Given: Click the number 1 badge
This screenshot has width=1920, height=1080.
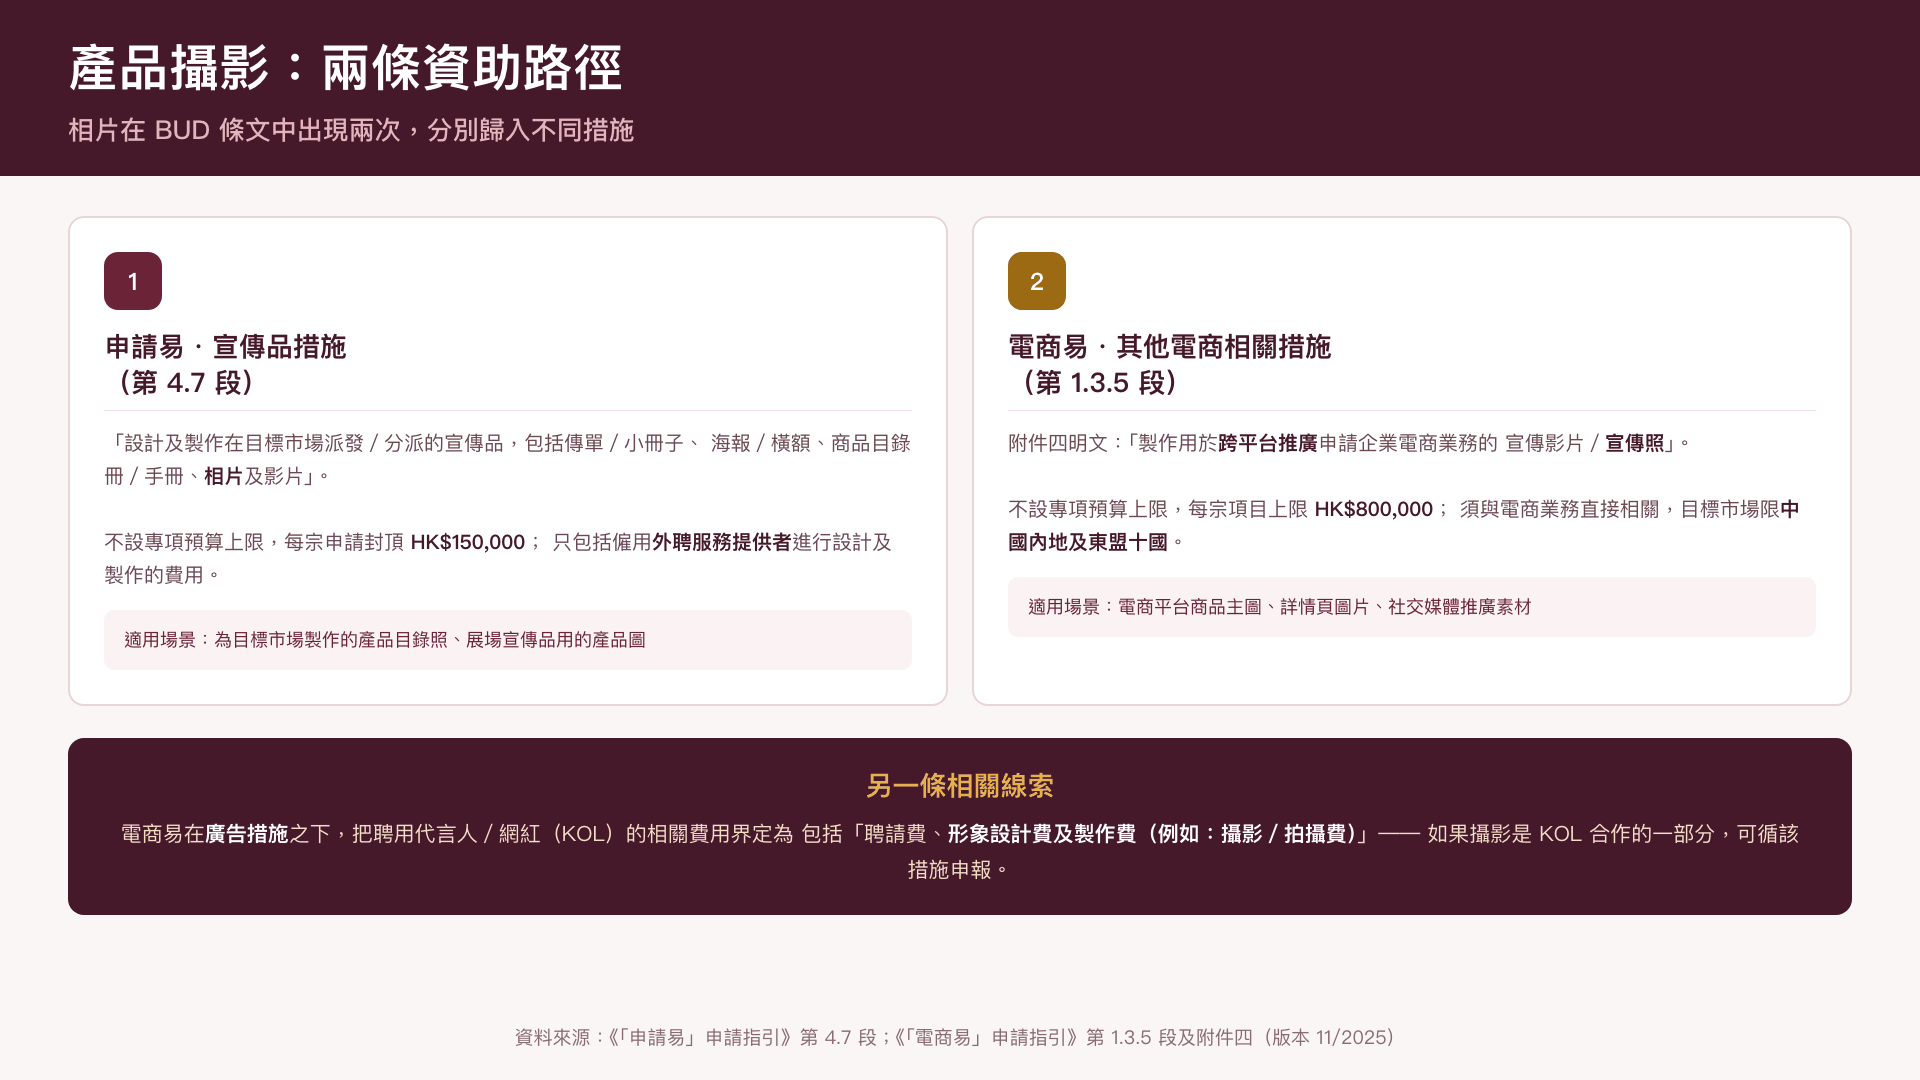Looking at the screenshot, I should (x=133, y=281).
